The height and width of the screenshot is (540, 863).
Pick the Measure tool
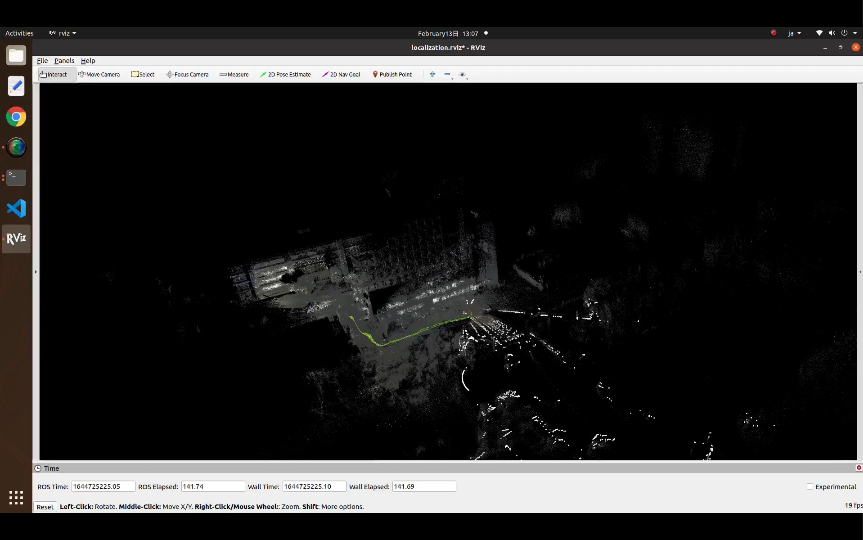(234, 74)
